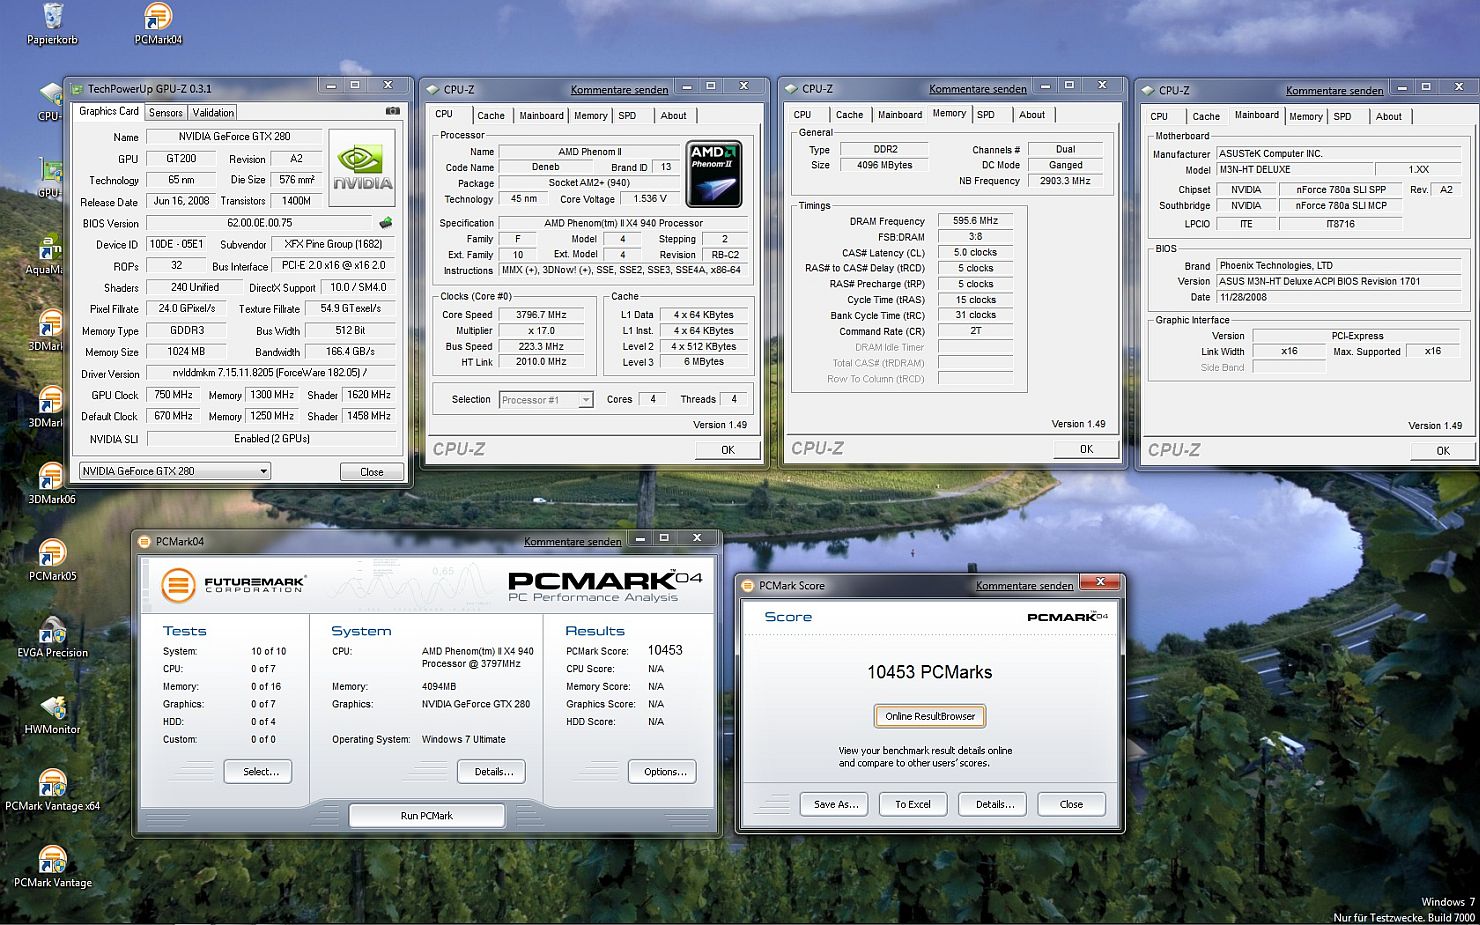1480x925 pixels.
Task: Click the GPU-Z Name field NVIDIA GeForce GTX 280
Action: [235, 137]
